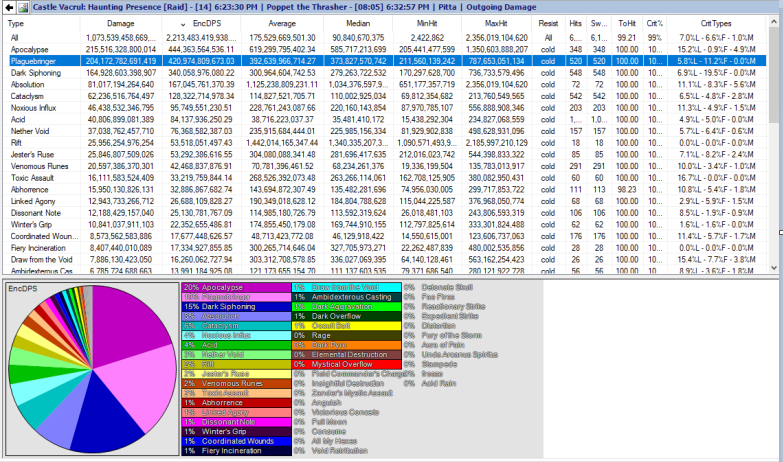783x462 pixels.
Task: Click the picture export icon
Action: click(x=23, y=7)
